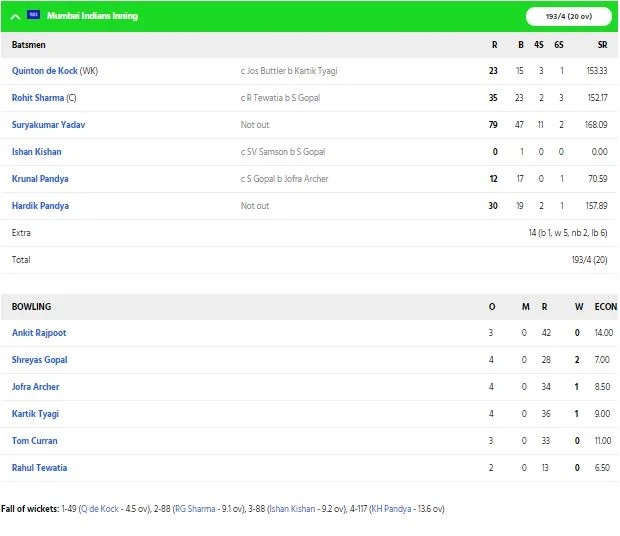The image size is (620, 536).
Task: Click KH Pandya in fall of wickets
Action: pyautogui.click(x=391, y=509)
